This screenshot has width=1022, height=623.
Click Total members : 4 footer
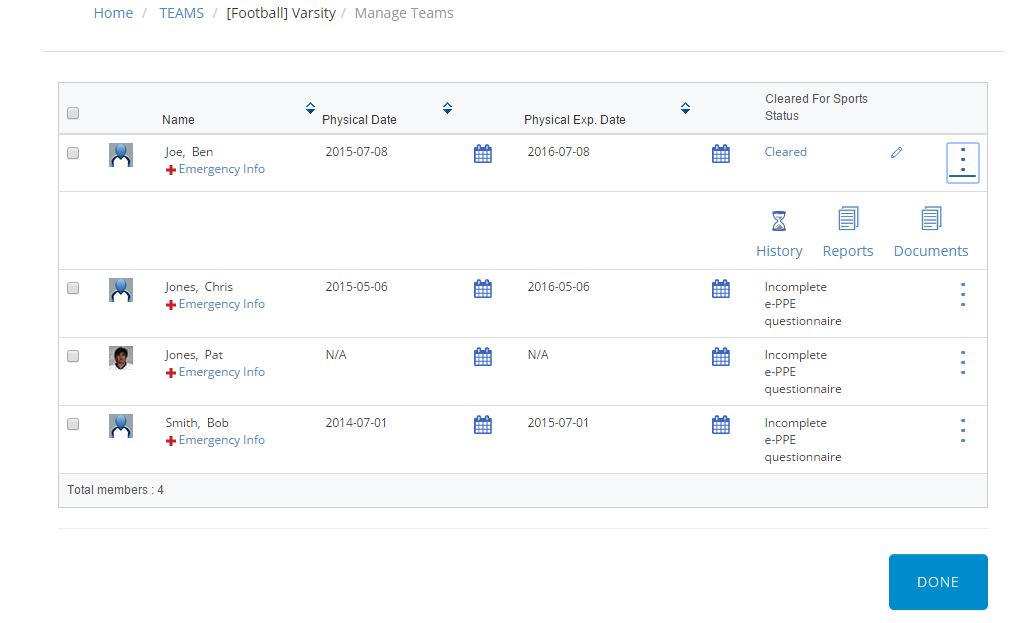point(115,490)
